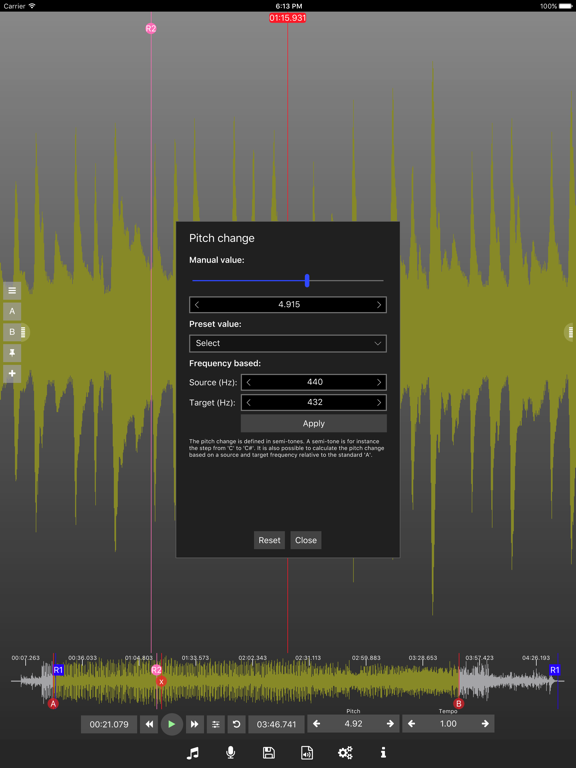The width and height of the screenshot is (576, 768).
Task: Decrease manual pitch value 4.915
Action: pos(197,305)
